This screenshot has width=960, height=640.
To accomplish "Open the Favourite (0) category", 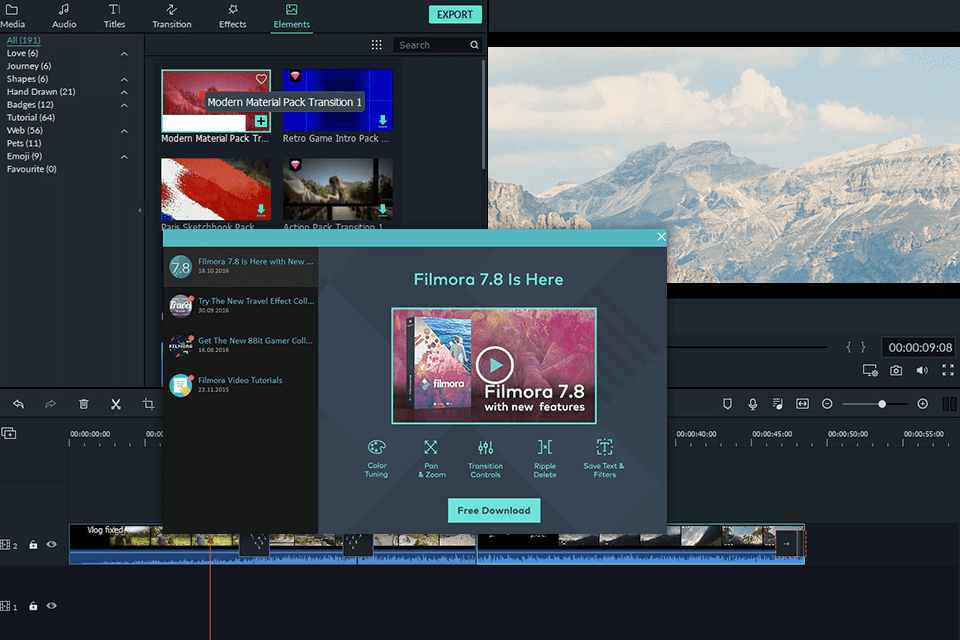I will pyautogui.click(x=31, y=168).
